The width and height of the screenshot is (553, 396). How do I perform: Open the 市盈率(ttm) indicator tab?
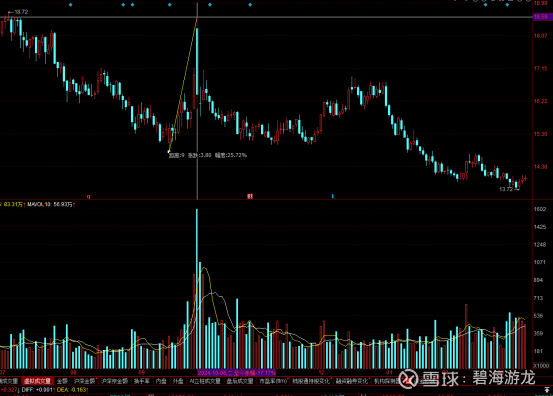(x=273, y=381)
